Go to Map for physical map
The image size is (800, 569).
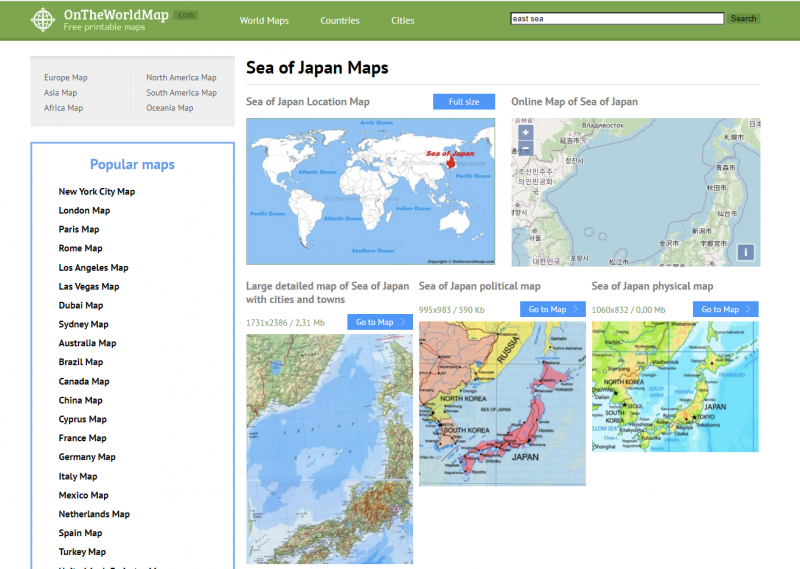click(x=725, y=310)
